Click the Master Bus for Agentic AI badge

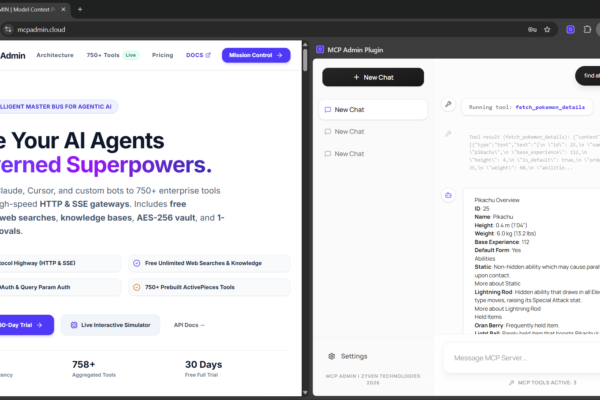58,107
